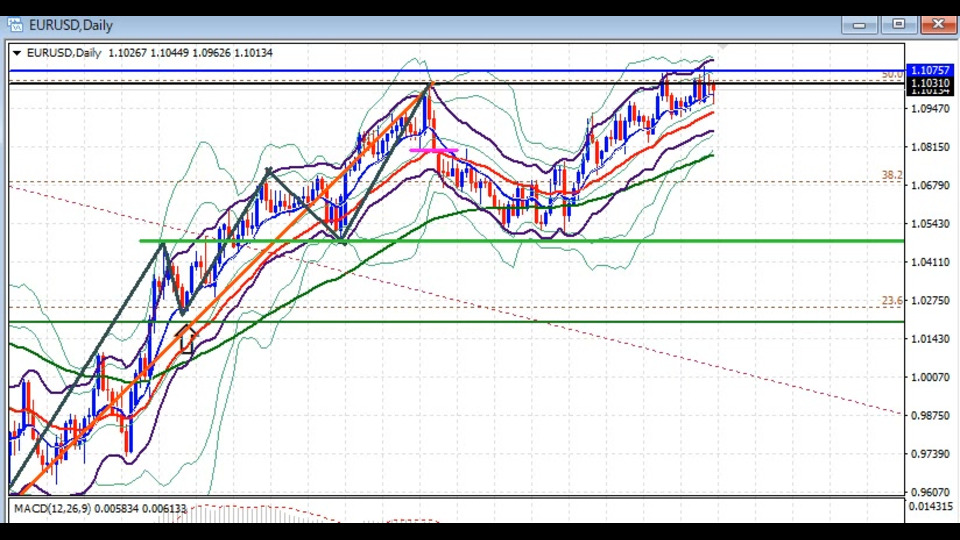Minimize the EURUSD Daily chart window

tap(859, 25)
